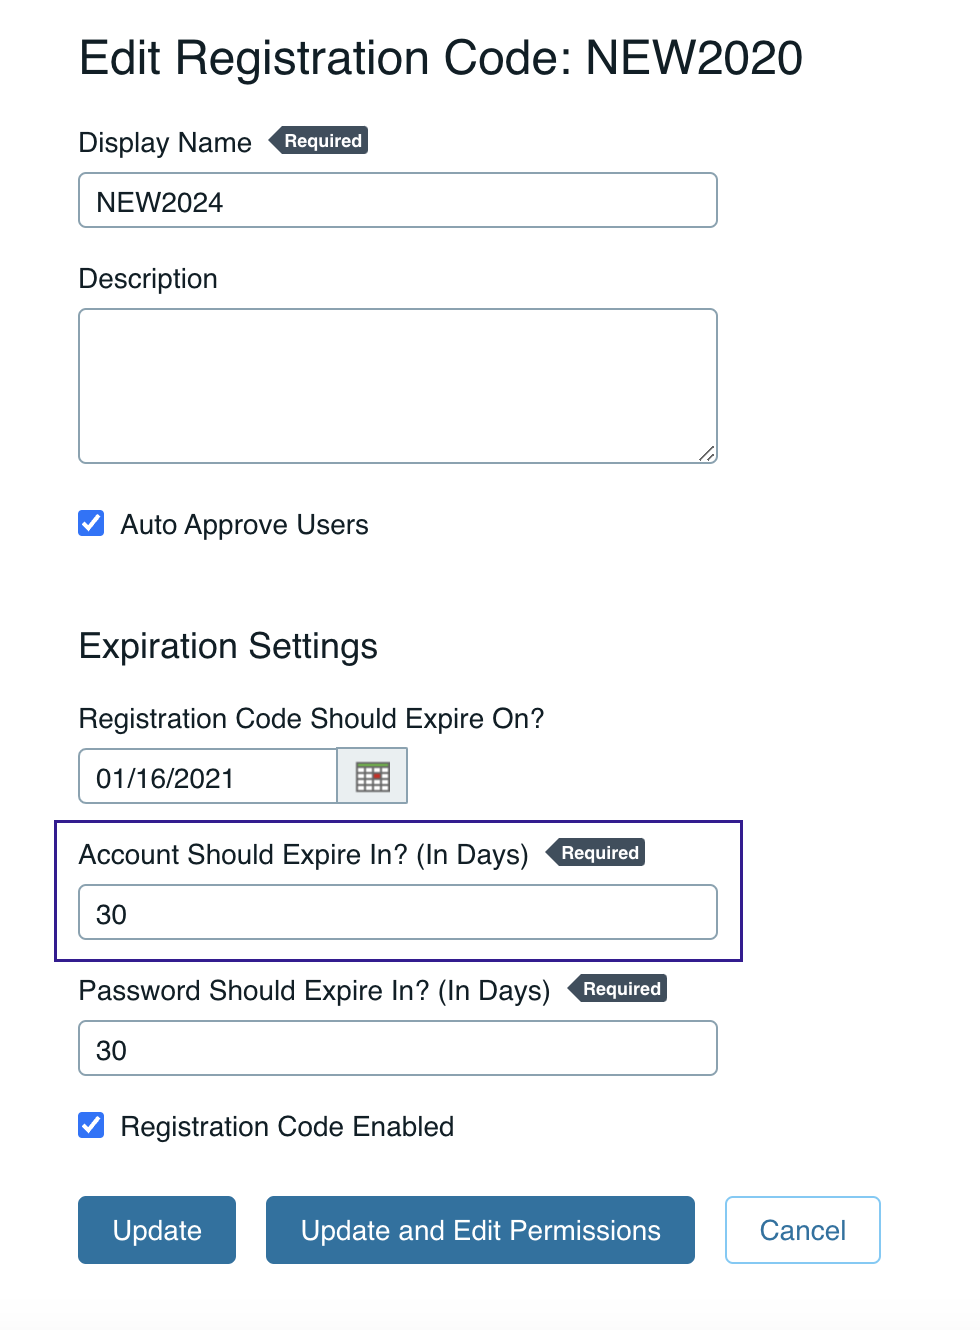Toggle the Auto Approve Users checkbox
This screenshot has width=980, height=1330.
click(x=91, y=523)
